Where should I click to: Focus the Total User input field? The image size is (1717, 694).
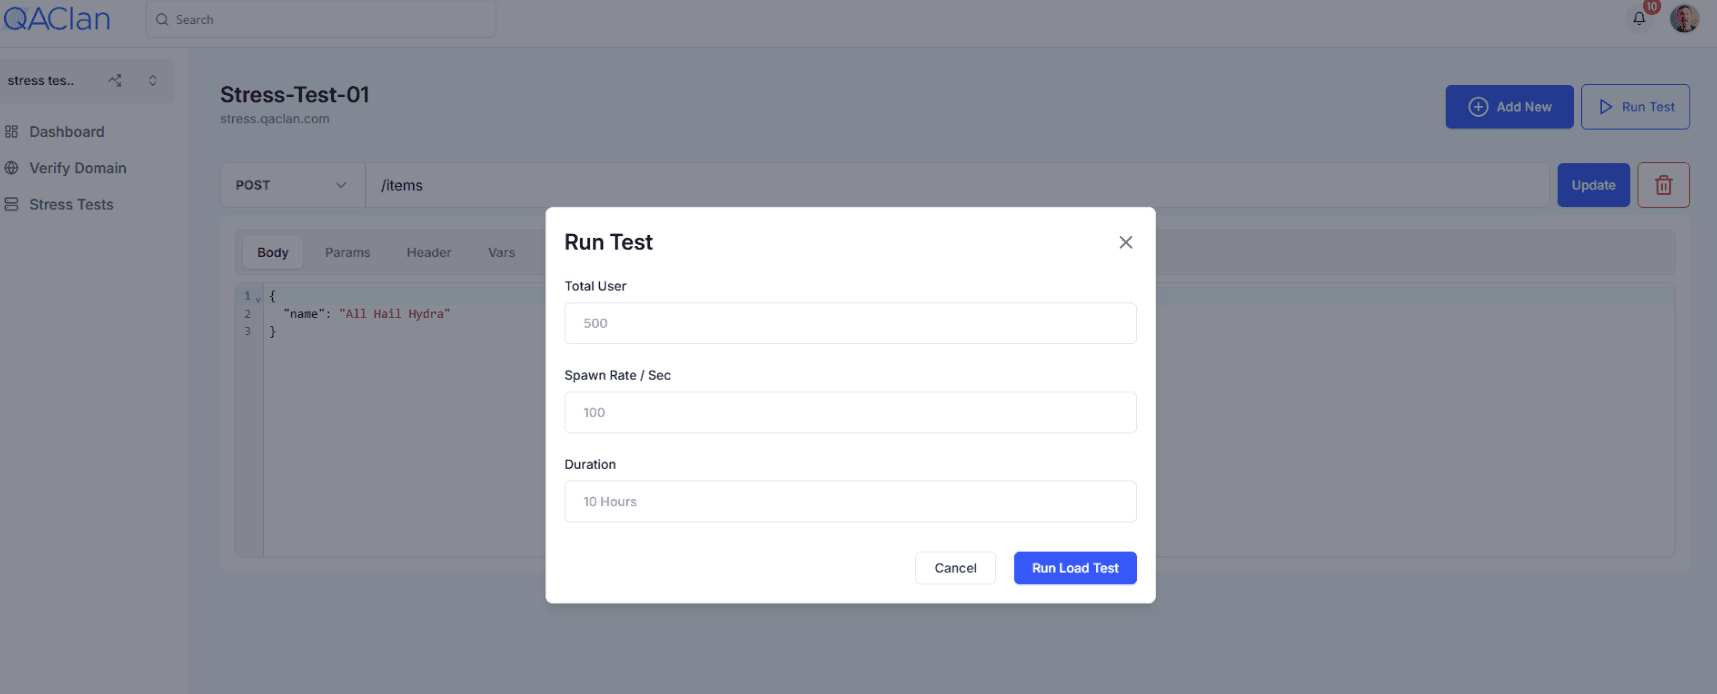tap(850, 323)
